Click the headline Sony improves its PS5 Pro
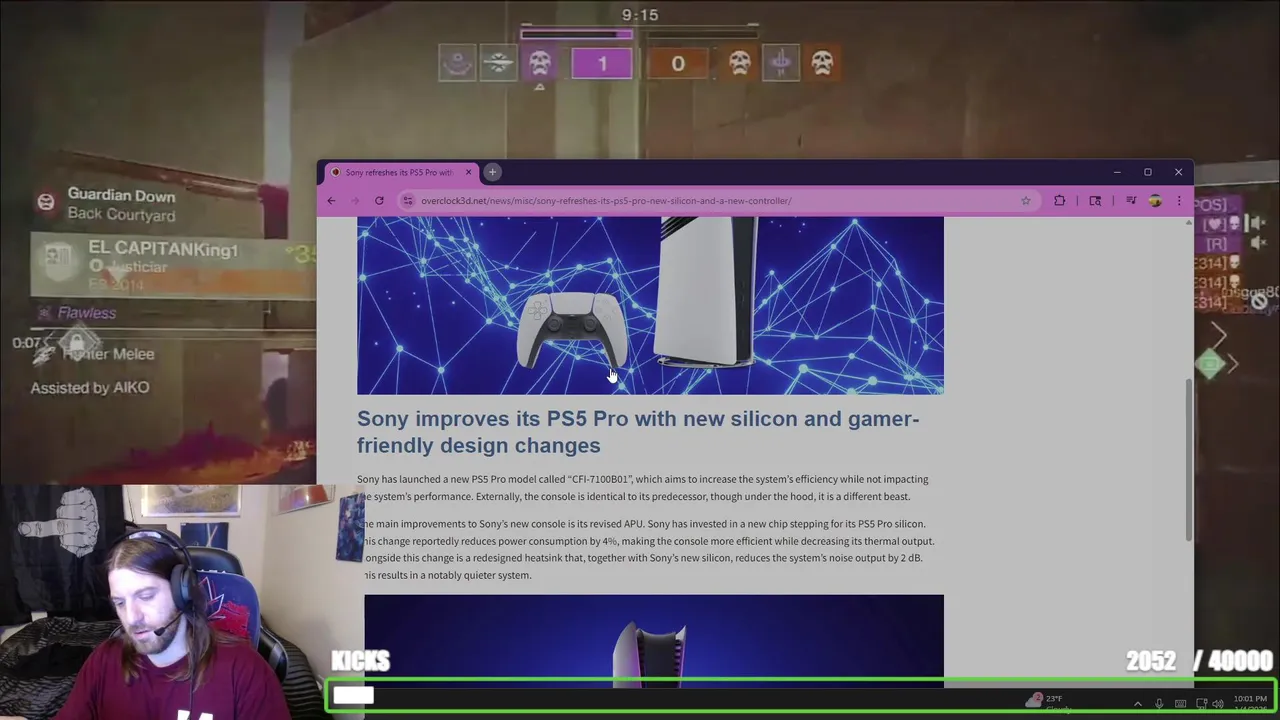Screen dimensions: 1280x720 [638, 432]
